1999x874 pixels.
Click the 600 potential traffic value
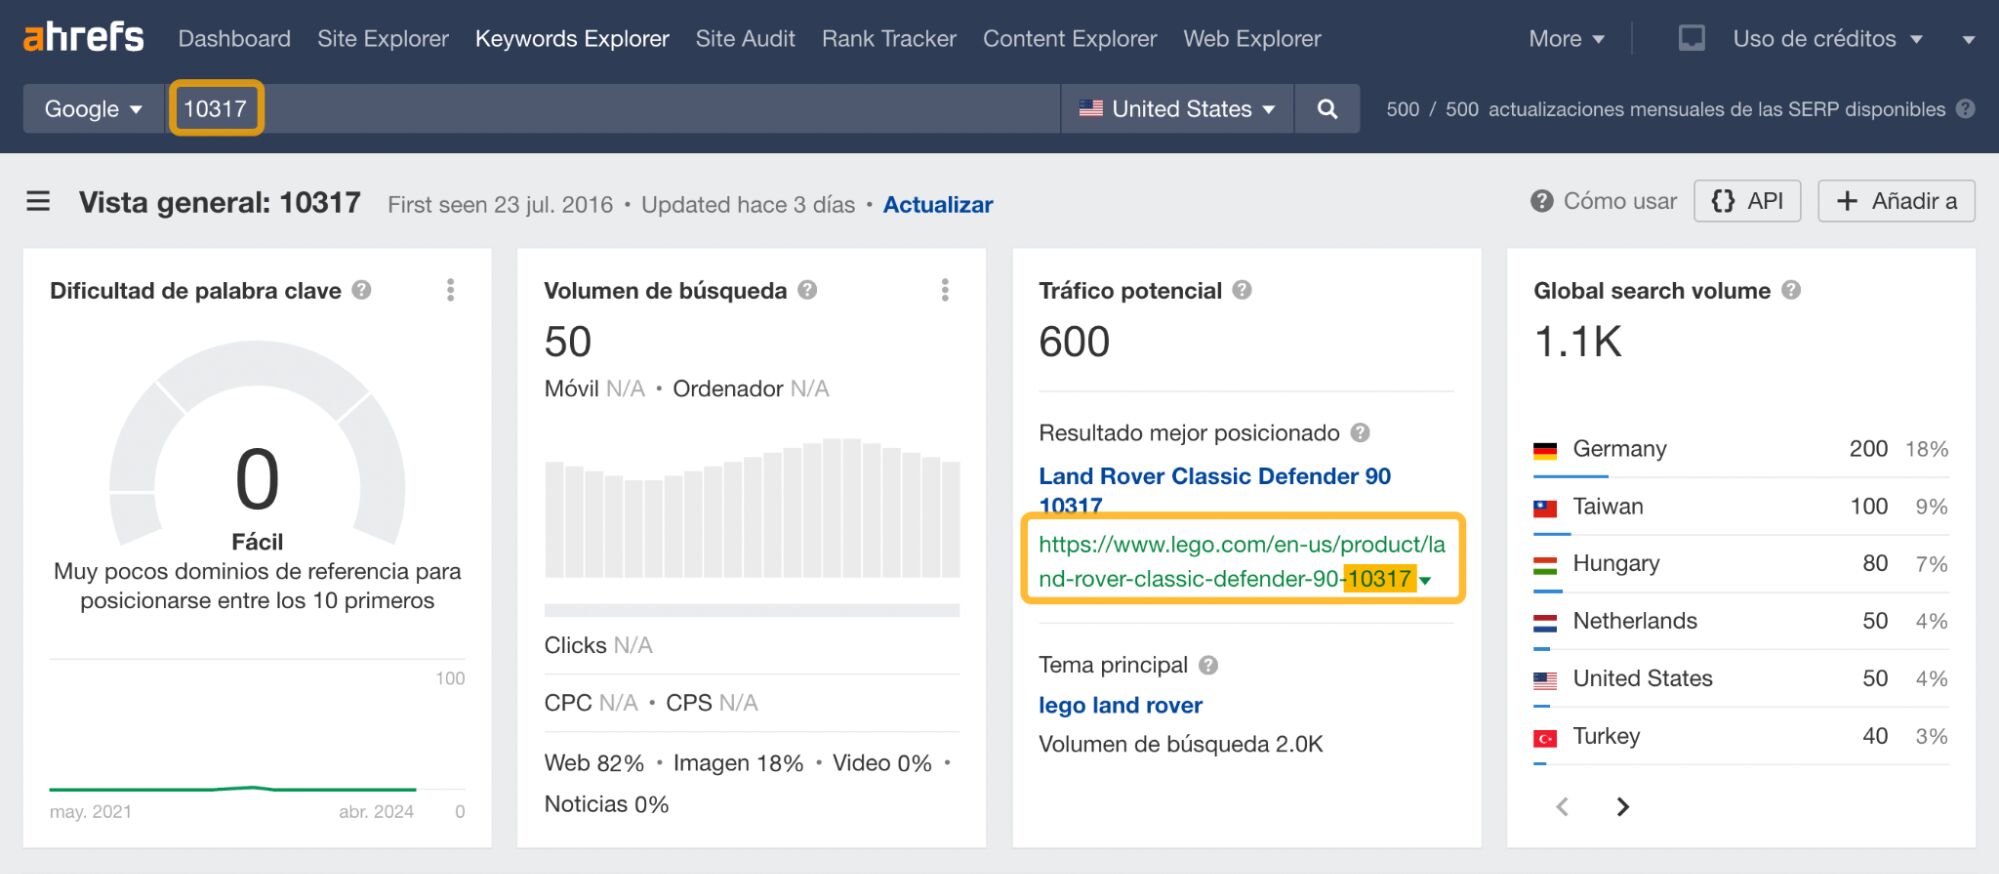[x=1074, y=342]
